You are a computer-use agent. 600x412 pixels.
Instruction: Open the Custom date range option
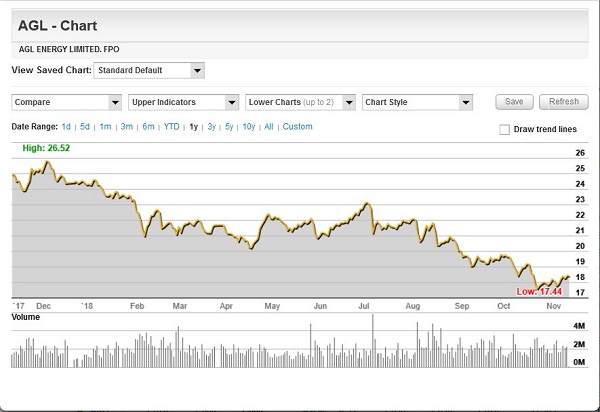[x=297, y=127]
